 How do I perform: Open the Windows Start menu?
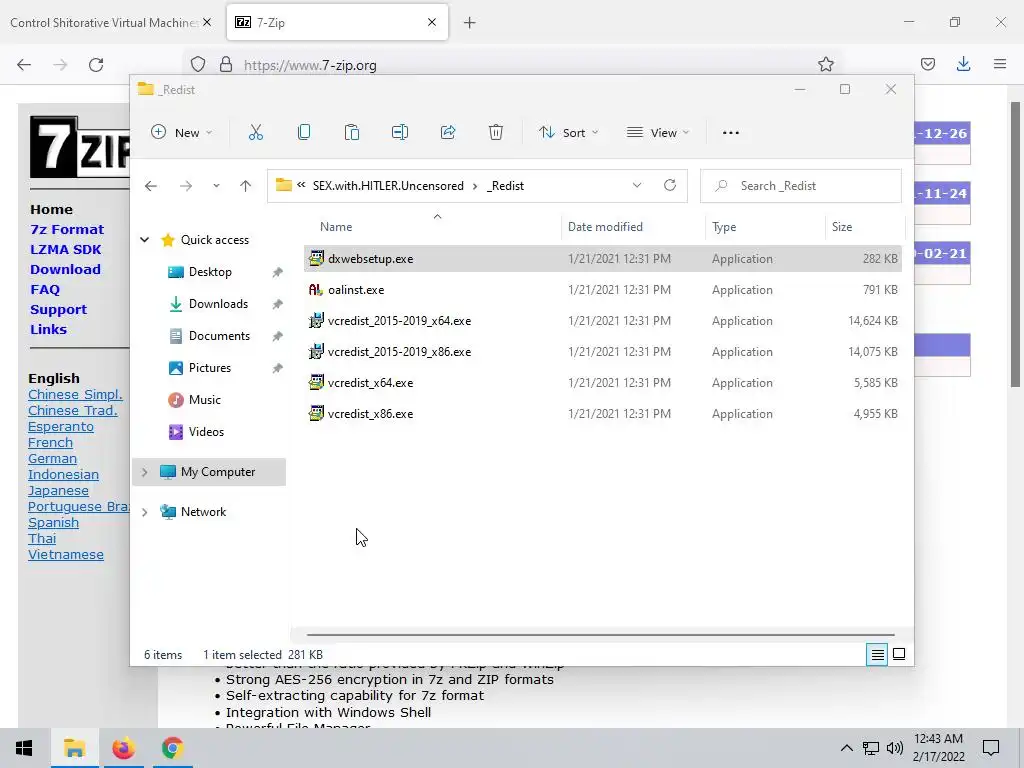click(x=24, y=748)
